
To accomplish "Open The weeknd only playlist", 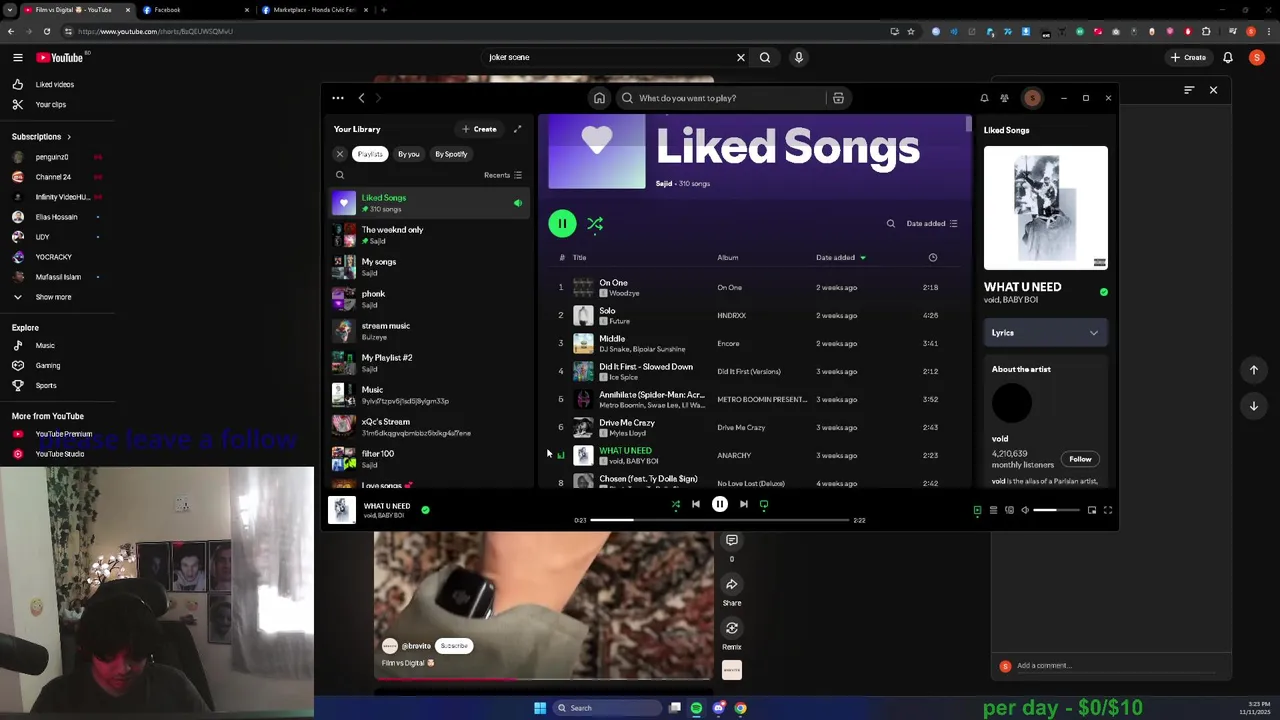I will 430,235.
